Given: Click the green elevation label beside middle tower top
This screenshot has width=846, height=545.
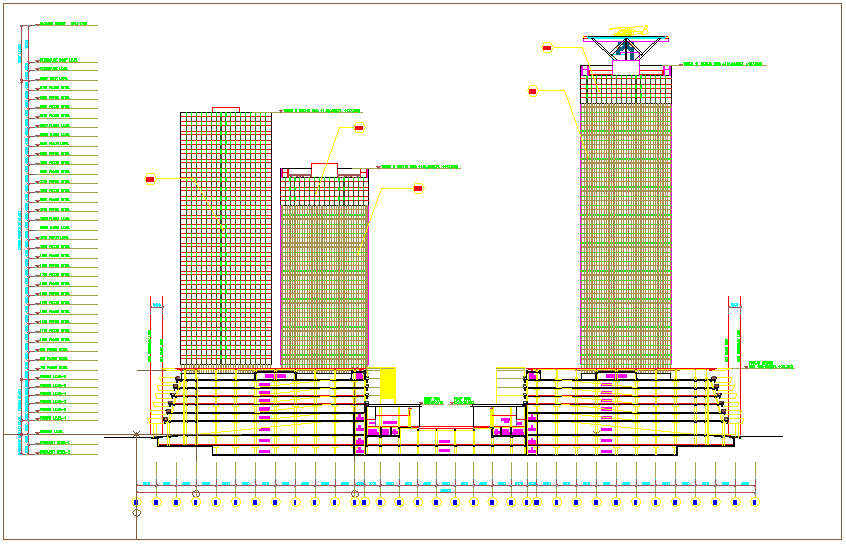Looking at the screenshot, I should tap(420, 167).
